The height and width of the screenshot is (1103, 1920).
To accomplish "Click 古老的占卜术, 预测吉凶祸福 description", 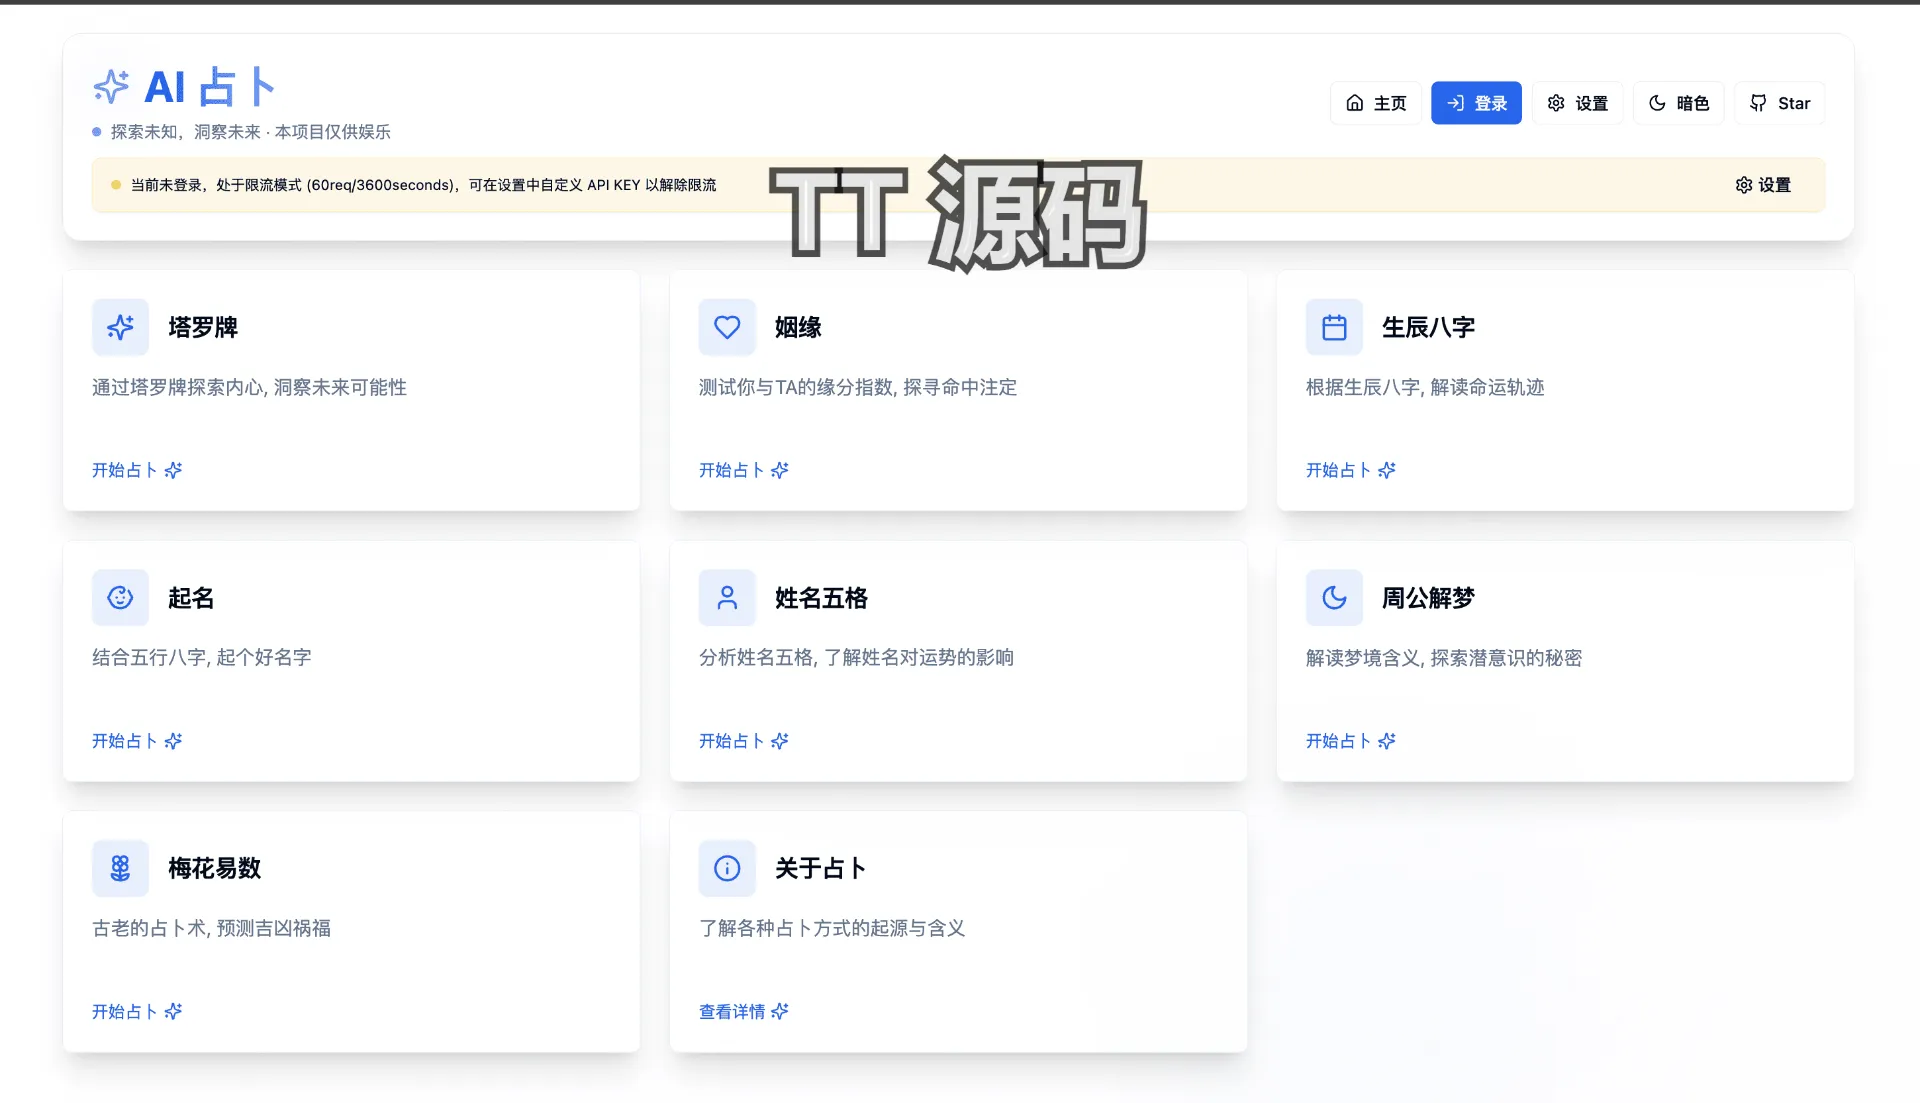I will pos(212,928).
